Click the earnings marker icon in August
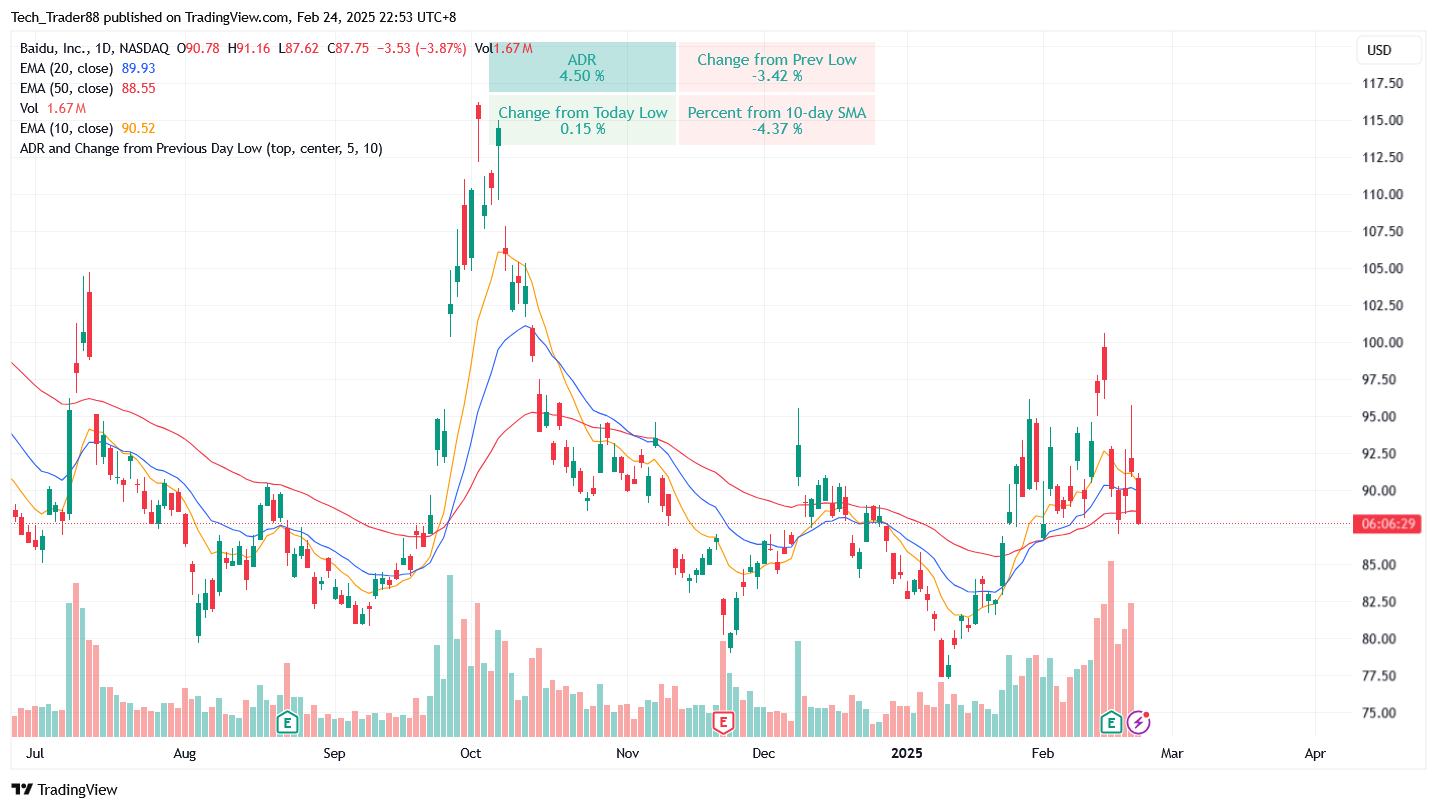1437x809 pixels. click(x=287, y=721)
